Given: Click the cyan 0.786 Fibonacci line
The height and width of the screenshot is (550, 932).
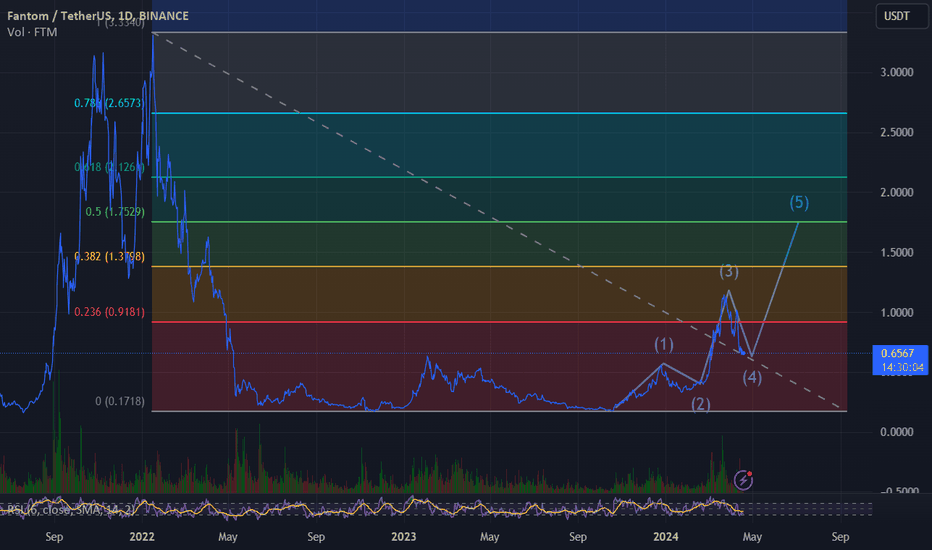Looking at the screenshot, I should [x=499, y=113].
